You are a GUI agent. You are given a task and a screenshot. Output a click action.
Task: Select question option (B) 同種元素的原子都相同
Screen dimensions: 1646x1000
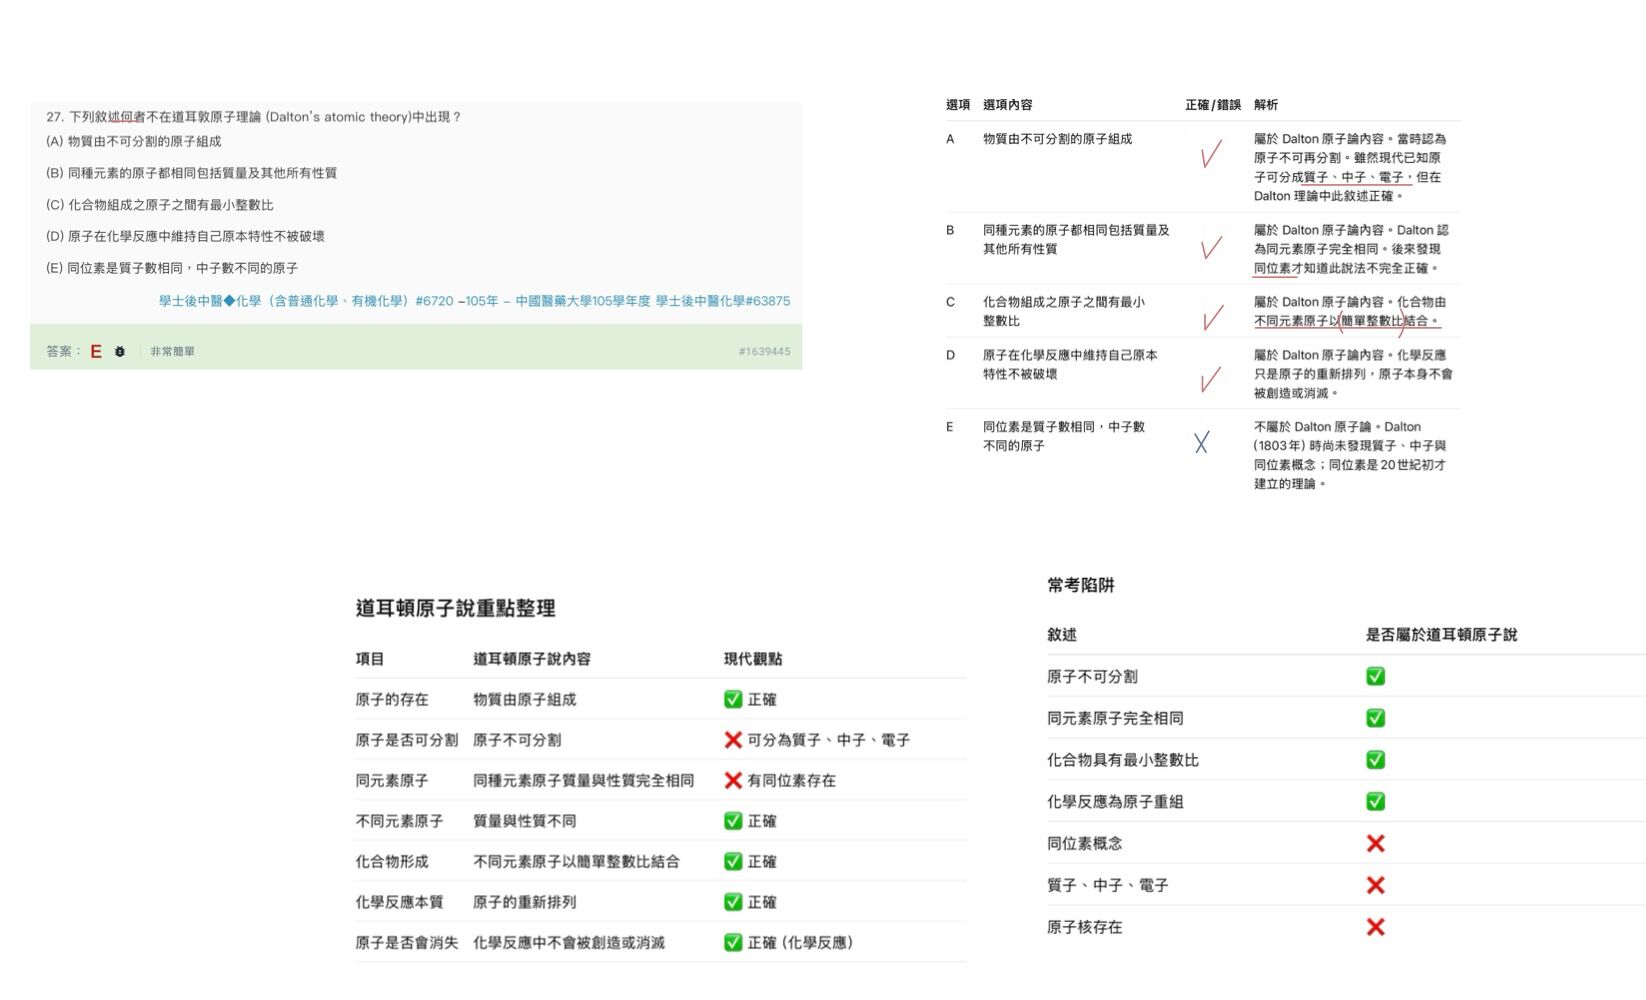pos(191,173)
